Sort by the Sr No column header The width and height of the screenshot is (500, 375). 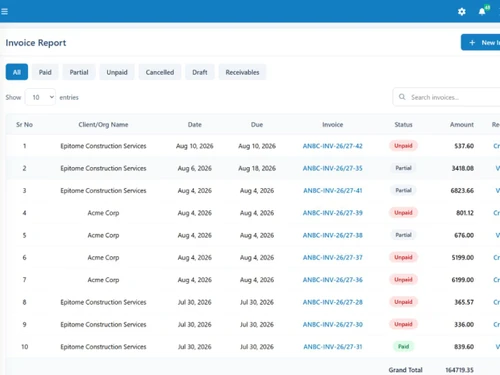tap(24, 125)
